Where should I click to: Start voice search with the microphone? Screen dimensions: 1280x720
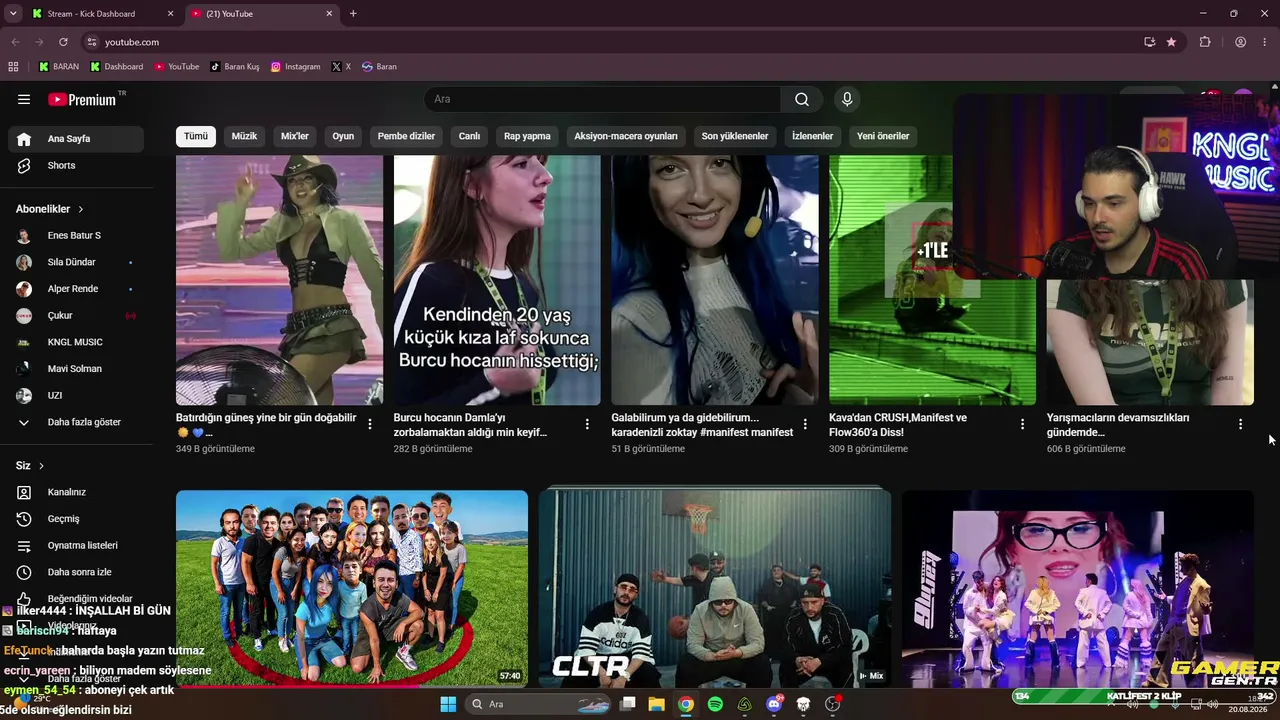coord(847,99)
